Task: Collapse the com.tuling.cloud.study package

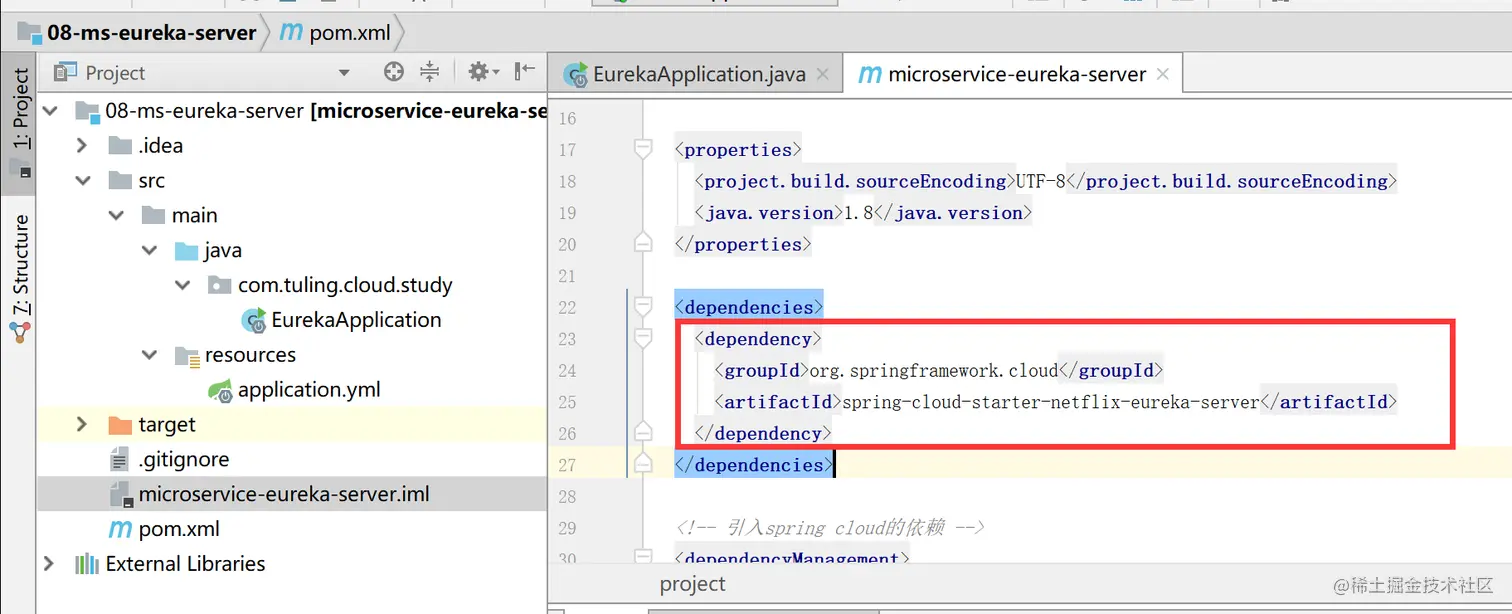Action: 182,285
